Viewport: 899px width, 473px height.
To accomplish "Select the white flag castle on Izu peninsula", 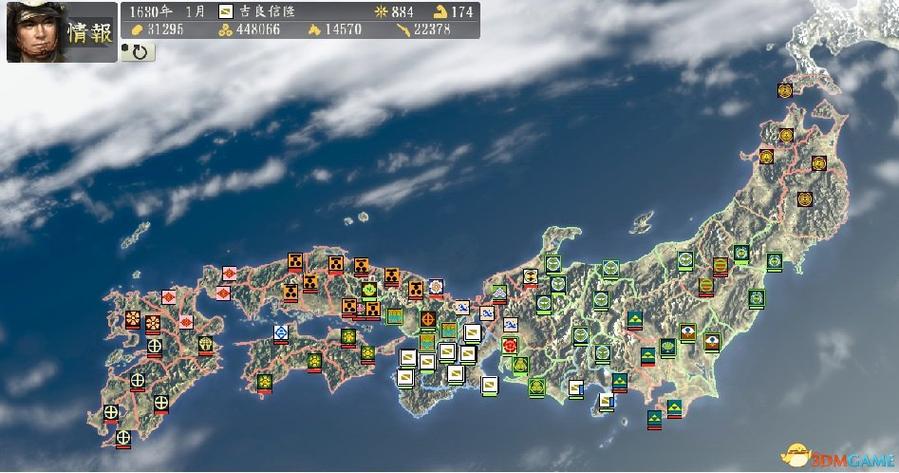I will click(606, 402).
